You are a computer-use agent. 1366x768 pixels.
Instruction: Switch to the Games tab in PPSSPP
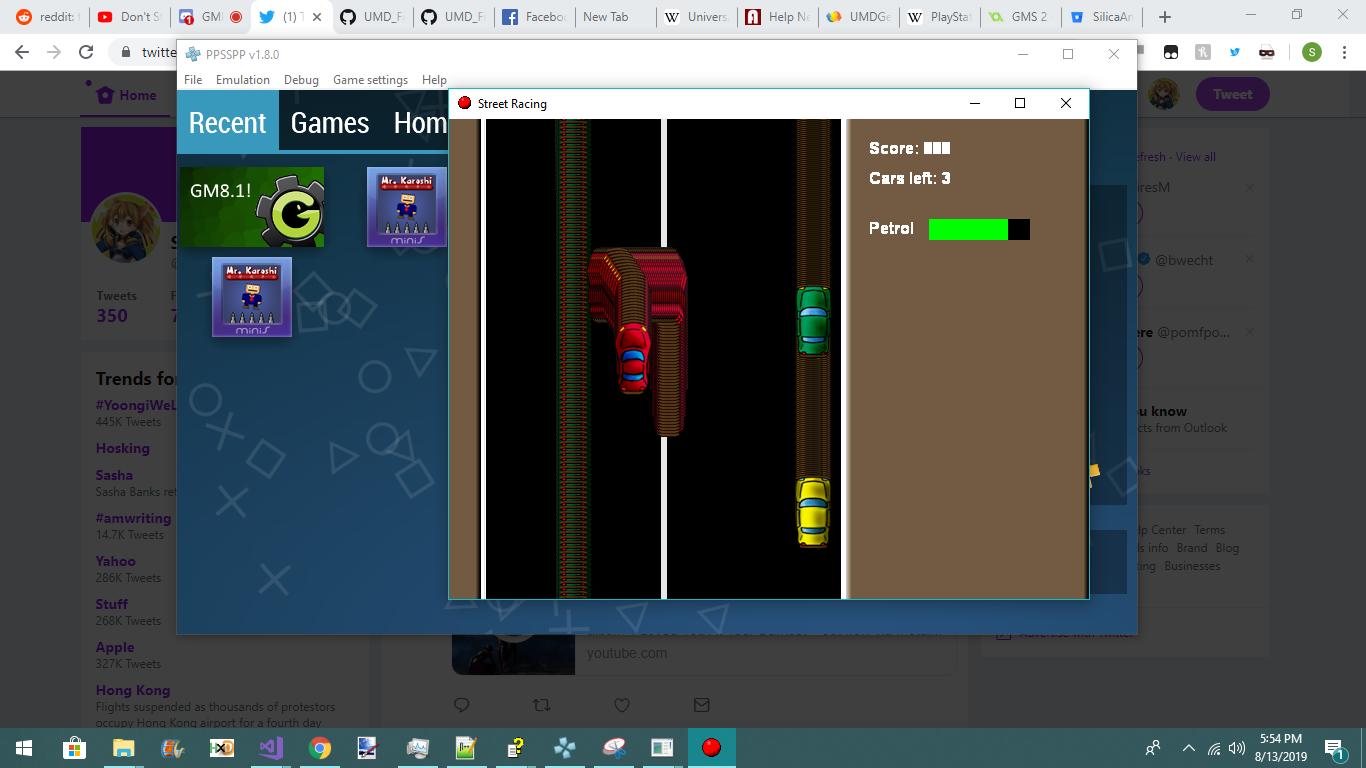330,122
